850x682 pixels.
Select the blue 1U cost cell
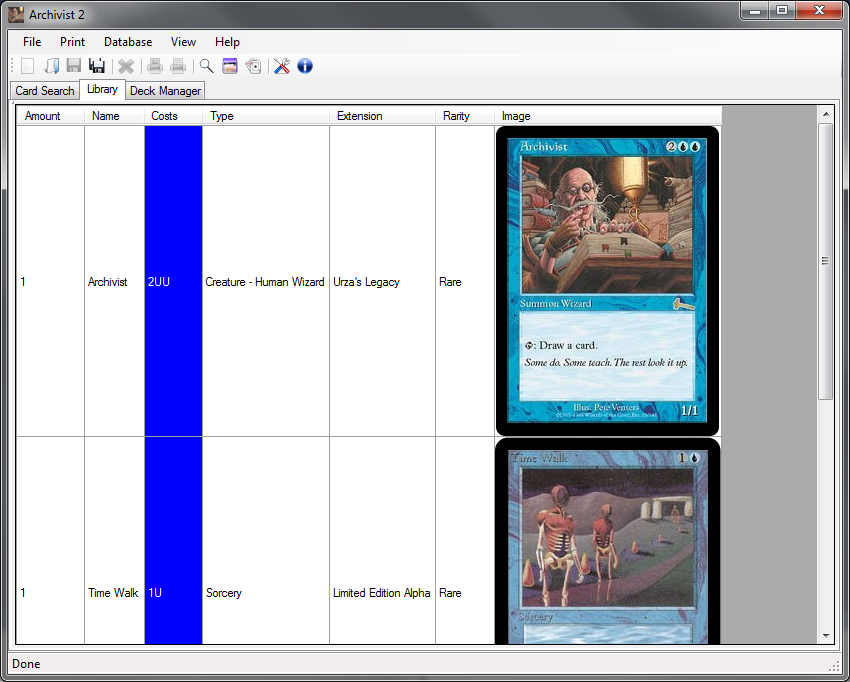(173, 541)
